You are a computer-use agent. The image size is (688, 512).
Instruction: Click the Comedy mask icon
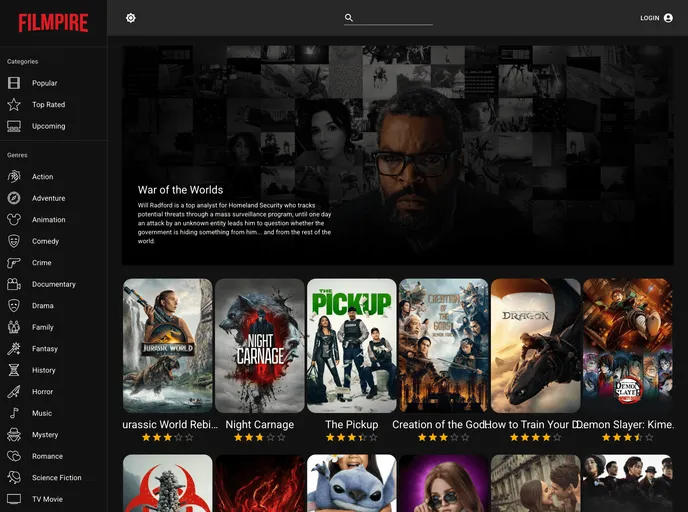[x=14, y=241]
